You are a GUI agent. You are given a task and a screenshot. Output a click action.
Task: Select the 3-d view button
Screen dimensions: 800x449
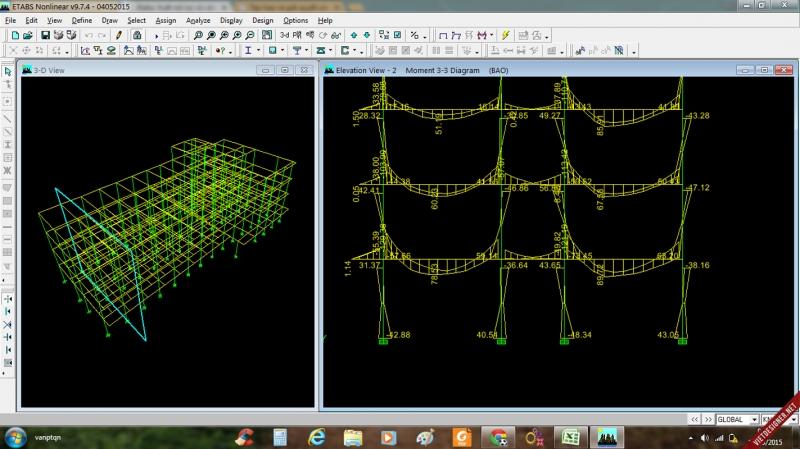point(285,35)
